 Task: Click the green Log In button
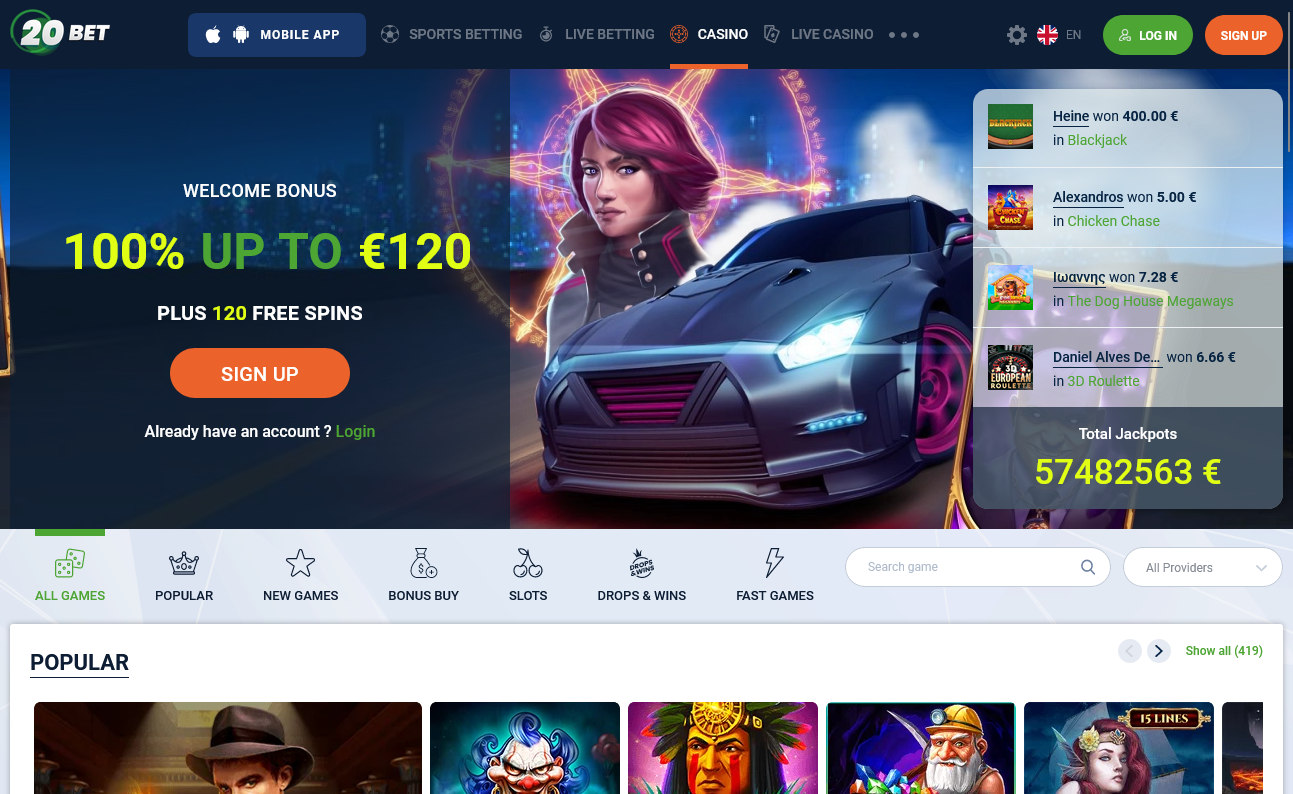tap(1148, 35)
